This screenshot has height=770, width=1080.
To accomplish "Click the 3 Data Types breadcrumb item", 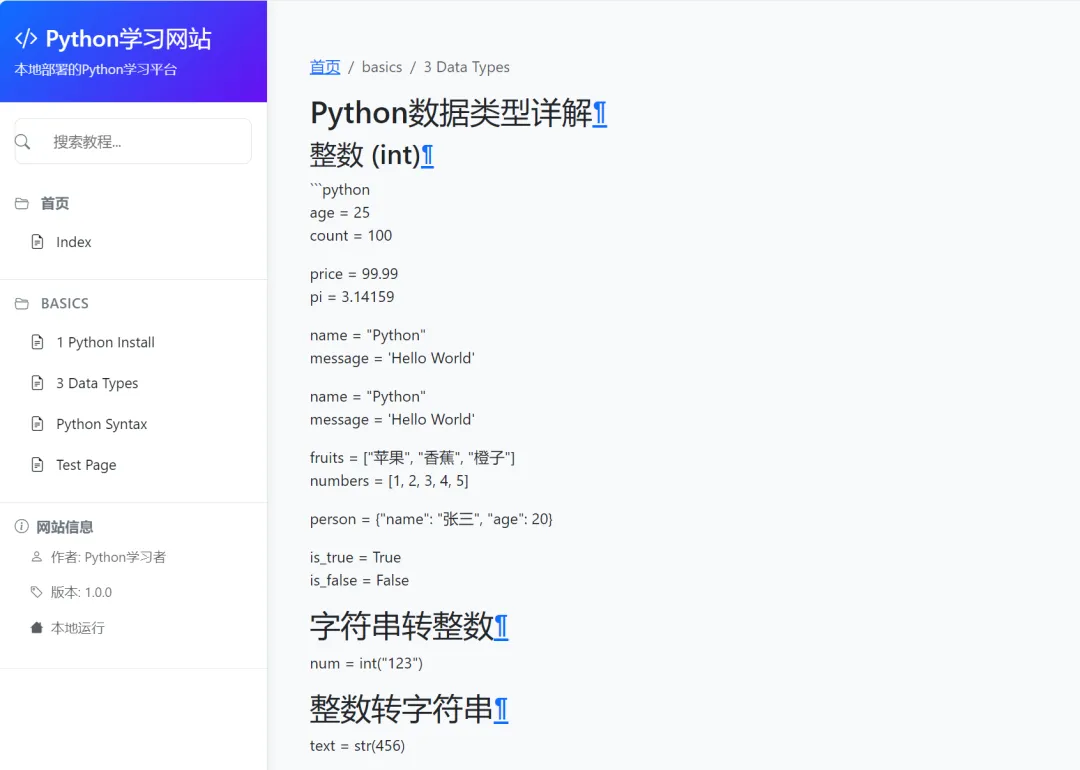I will click(x=466, y=67).
